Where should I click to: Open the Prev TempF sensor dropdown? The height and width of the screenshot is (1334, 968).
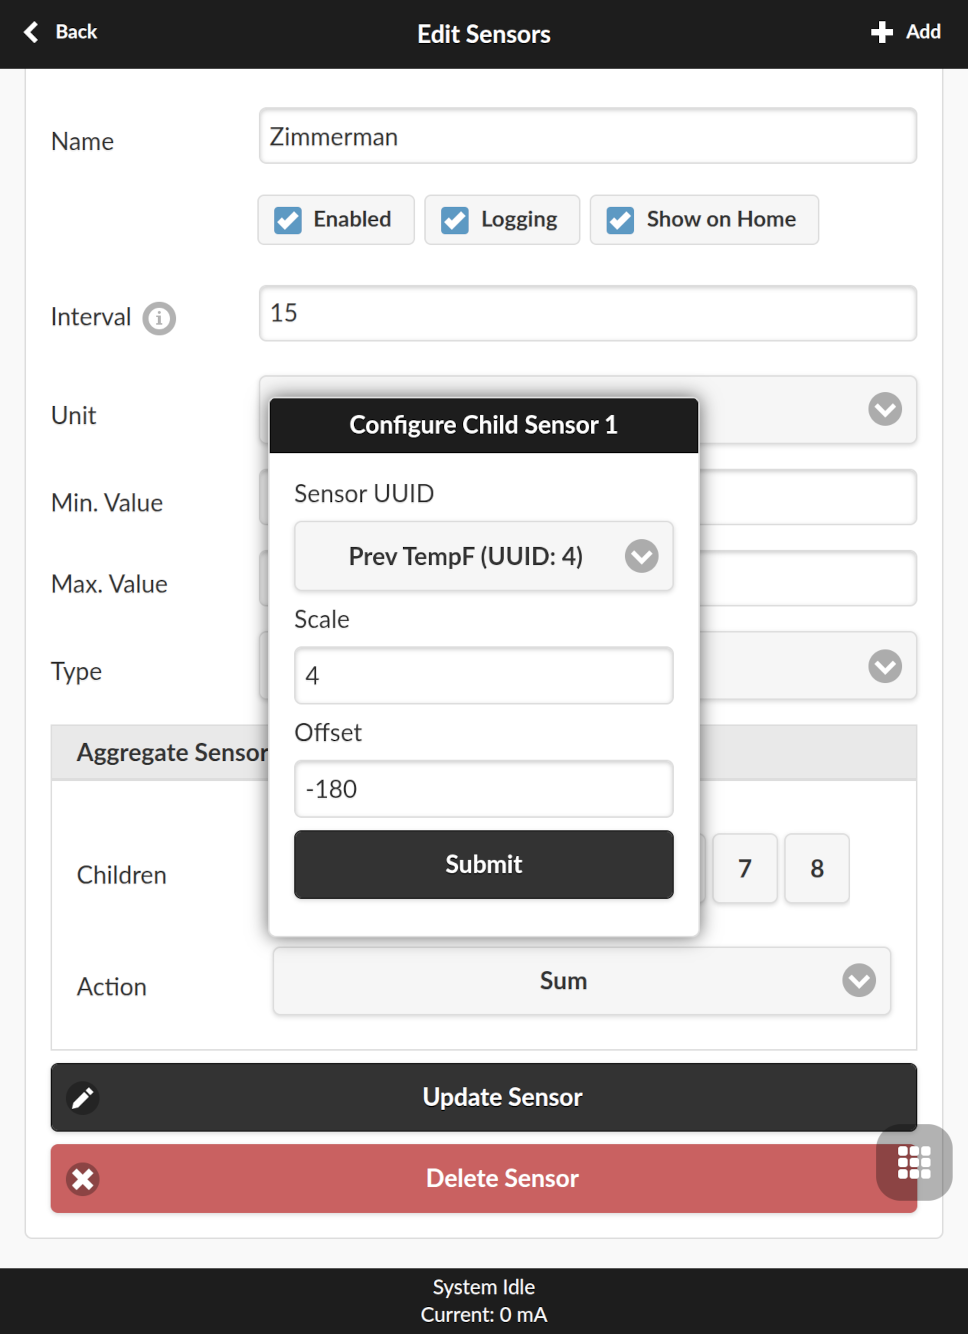point(484,556)
